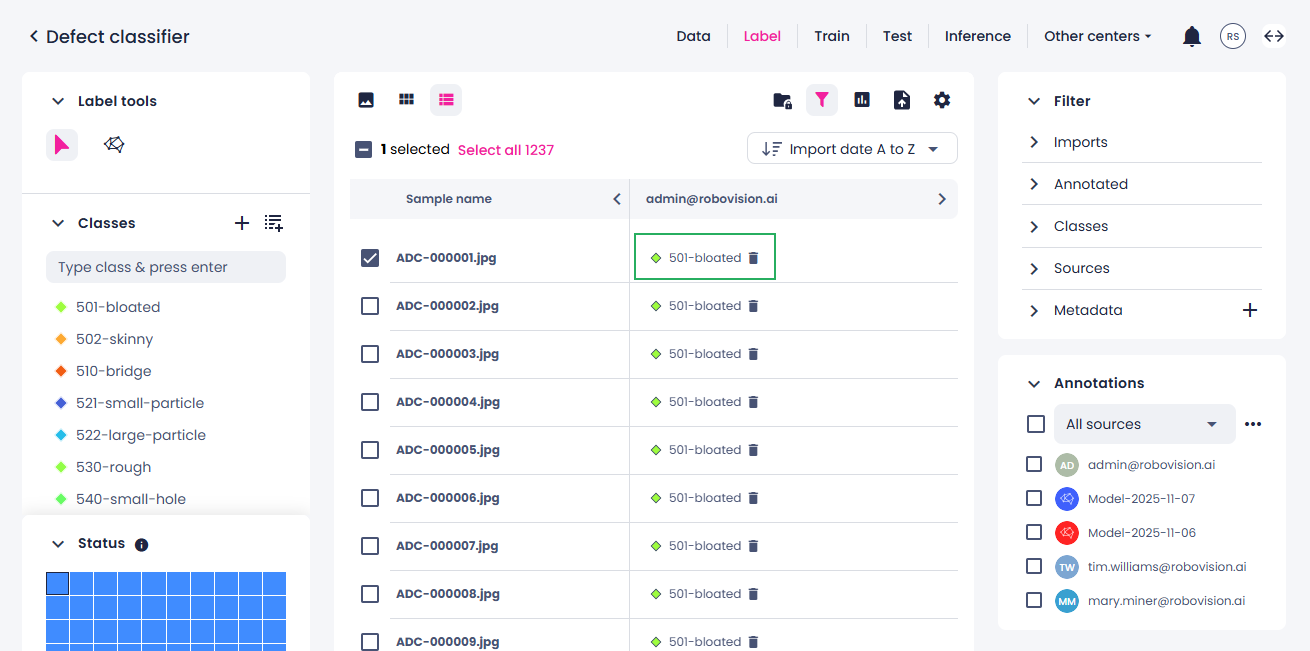The height and width of the screenshot is (651, 1310).
Task: Delete label on ADC-000003.jpg
Action: [754, 354]
